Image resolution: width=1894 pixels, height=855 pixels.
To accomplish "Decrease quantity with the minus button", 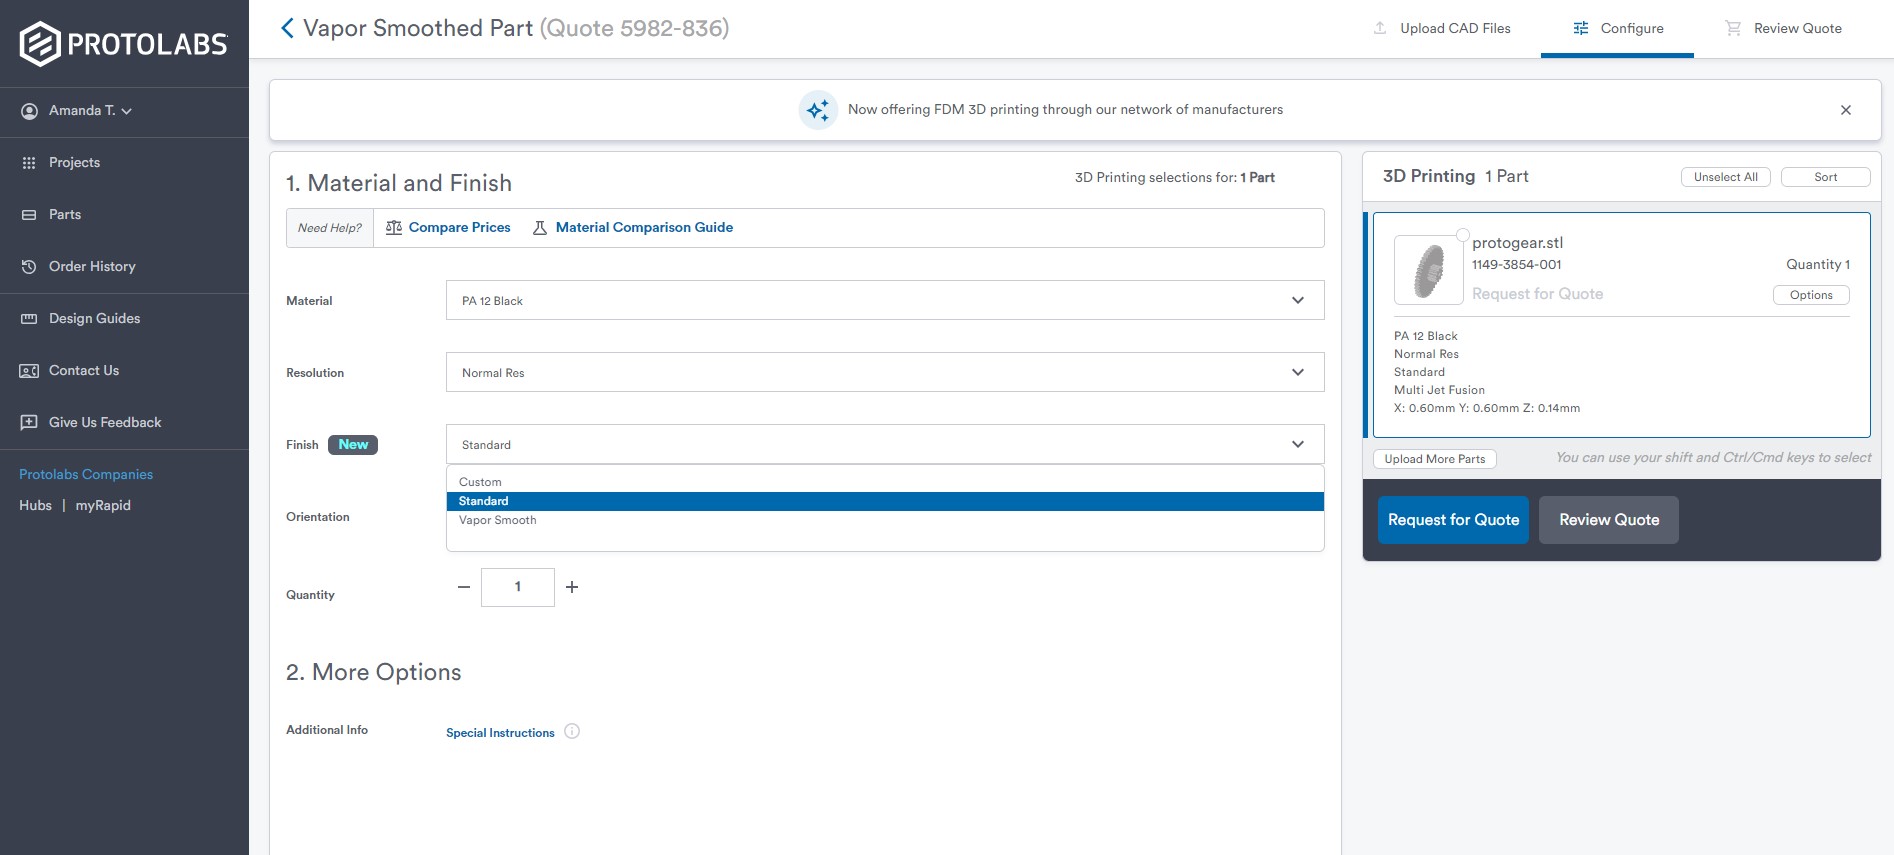I will (464, 587).
